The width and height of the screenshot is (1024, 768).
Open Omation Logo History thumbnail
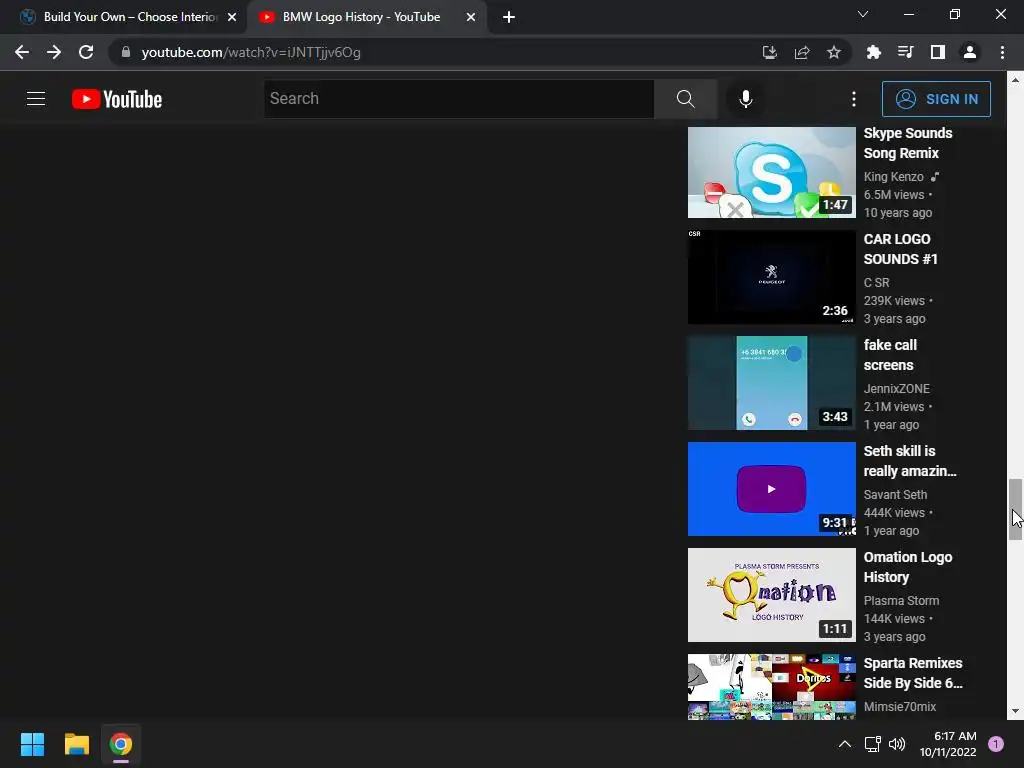click(771, 595)
